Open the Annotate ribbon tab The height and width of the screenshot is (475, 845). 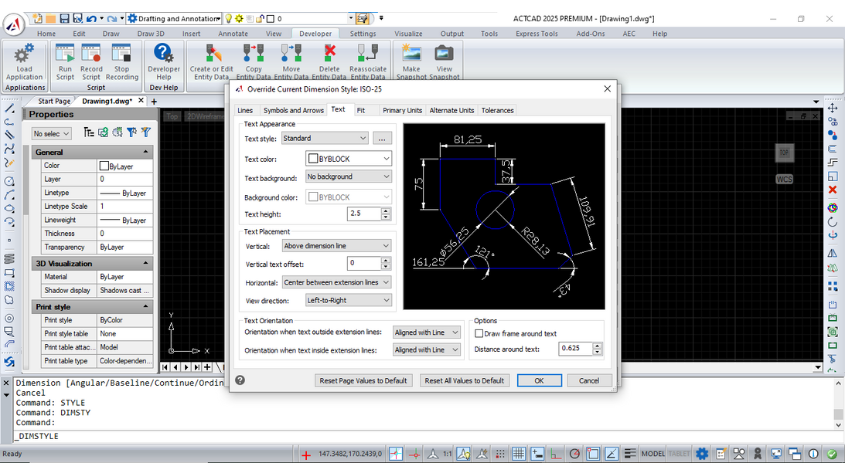[233, 33]
